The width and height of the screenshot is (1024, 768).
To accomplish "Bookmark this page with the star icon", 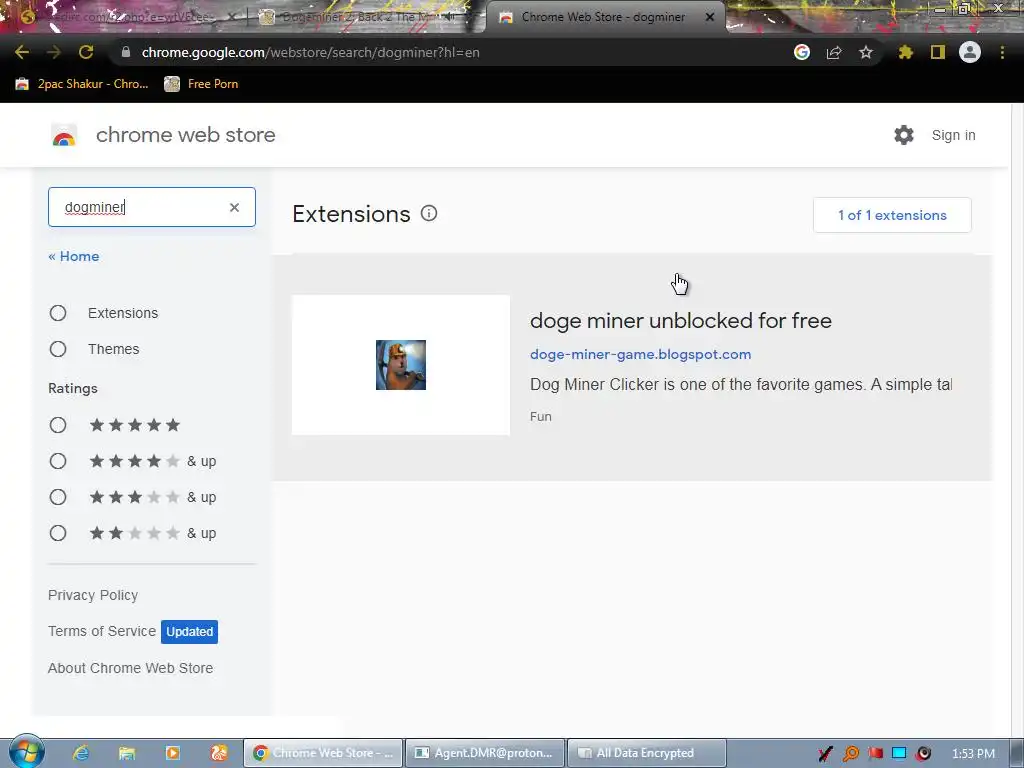I will coord(866,52).
